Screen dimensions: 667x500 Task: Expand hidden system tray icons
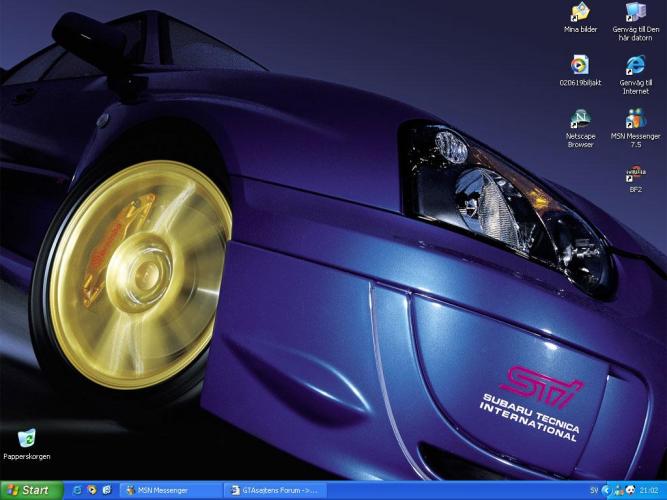[607, 490]
